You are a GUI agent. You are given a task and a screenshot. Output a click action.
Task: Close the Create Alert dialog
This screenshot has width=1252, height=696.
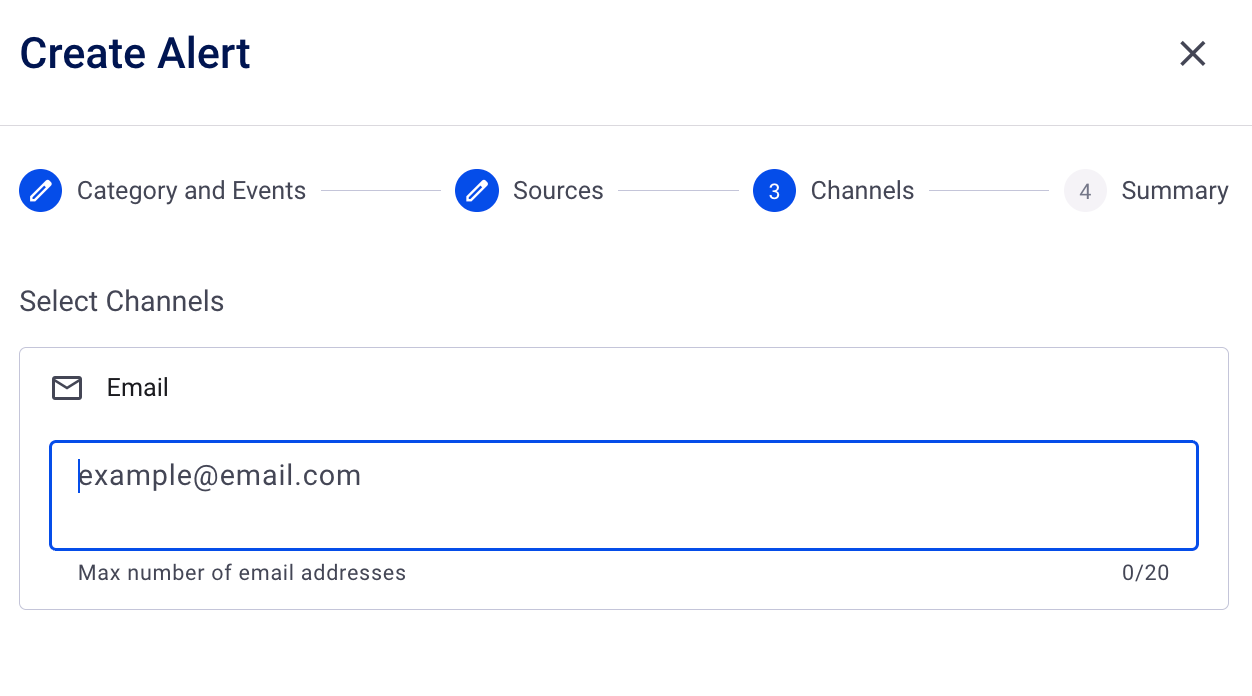1192,54
